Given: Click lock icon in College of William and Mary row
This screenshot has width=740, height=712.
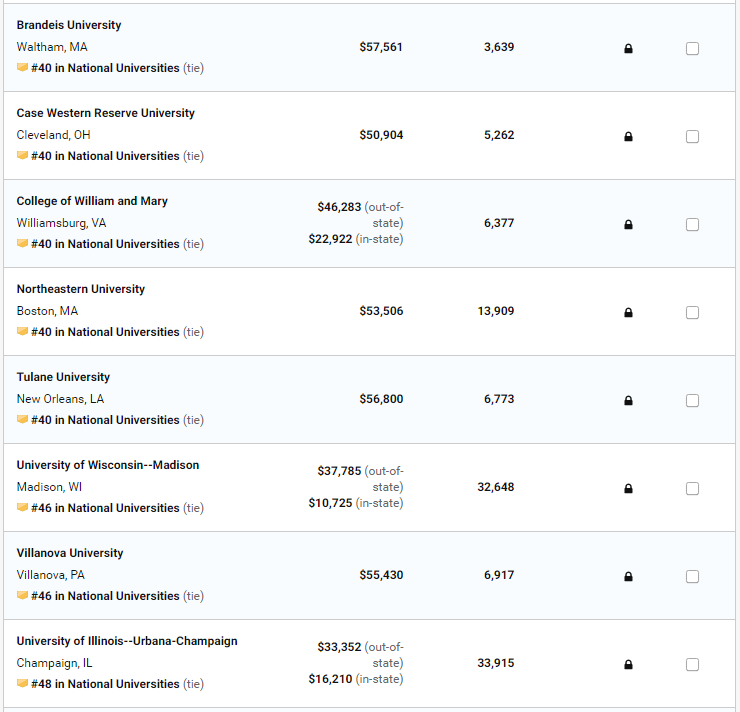Looking at the screenshot, I should (628, 225).
